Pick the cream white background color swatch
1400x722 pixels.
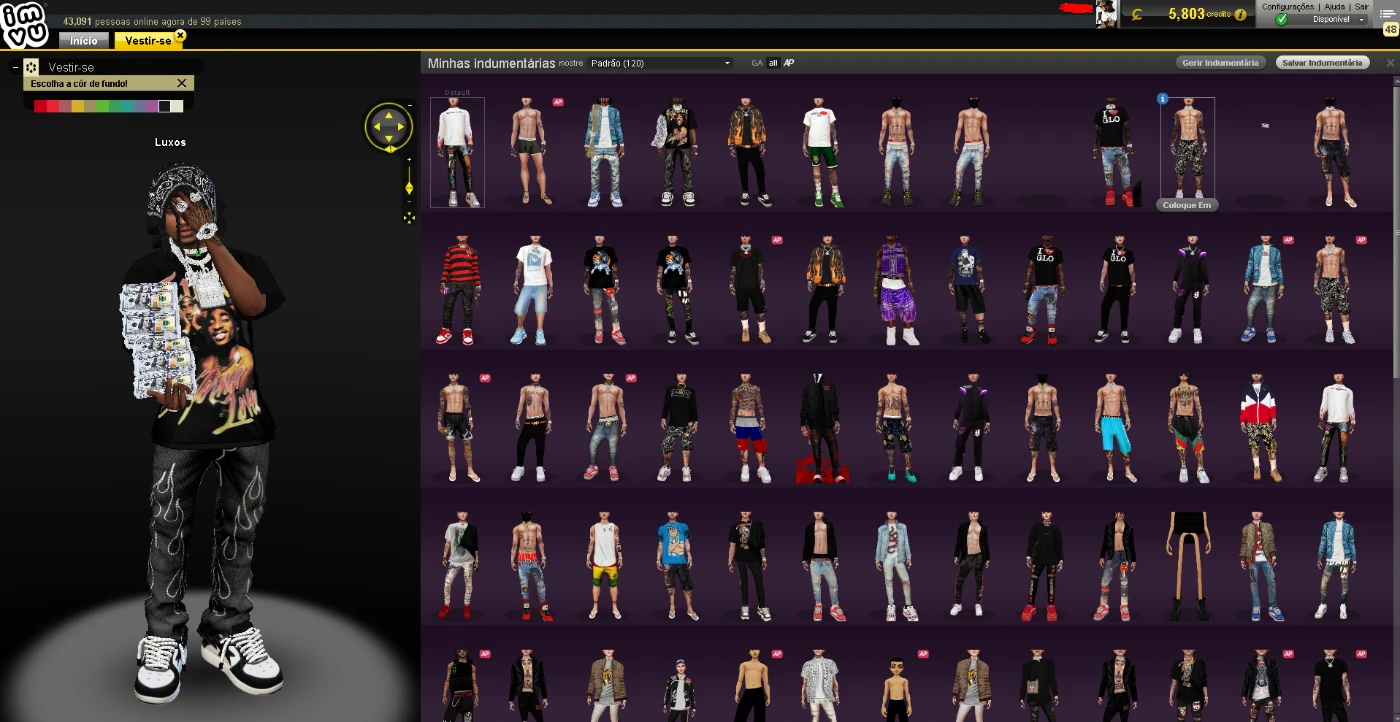click(177, 106)
